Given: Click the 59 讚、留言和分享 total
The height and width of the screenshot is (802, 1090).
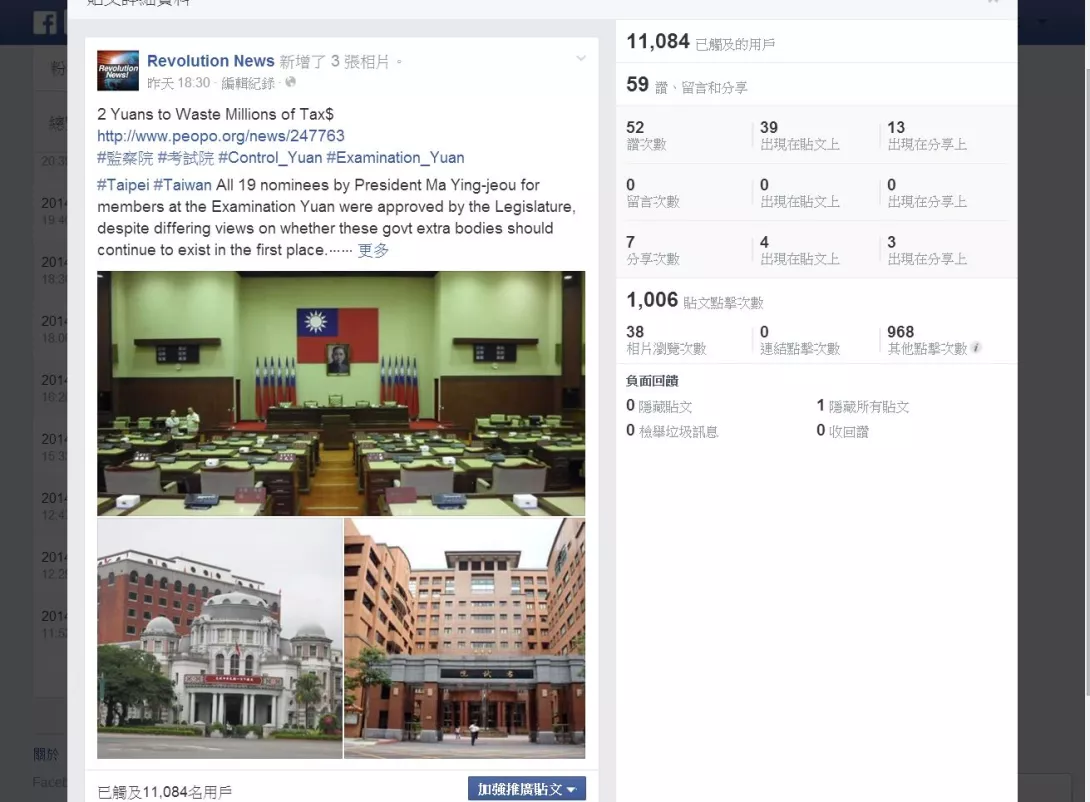Looking at the screenshot, I should 686,85.
